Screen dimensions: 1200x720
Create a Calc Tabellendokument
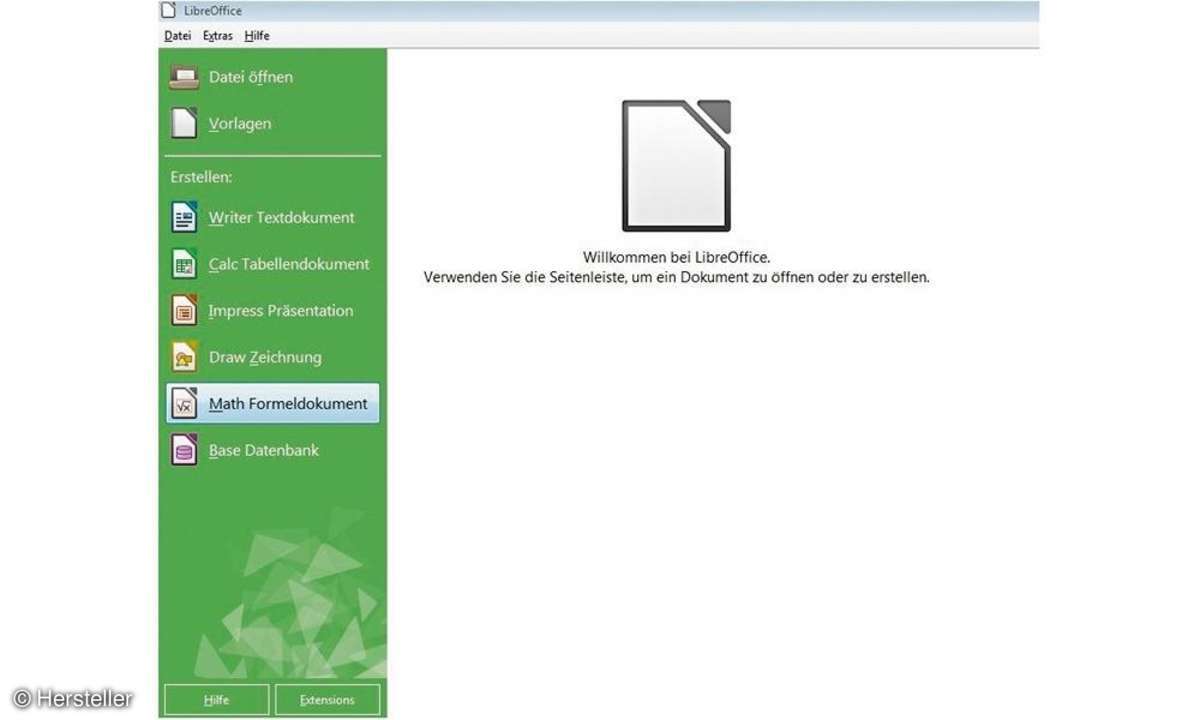[x=289, y=264]
